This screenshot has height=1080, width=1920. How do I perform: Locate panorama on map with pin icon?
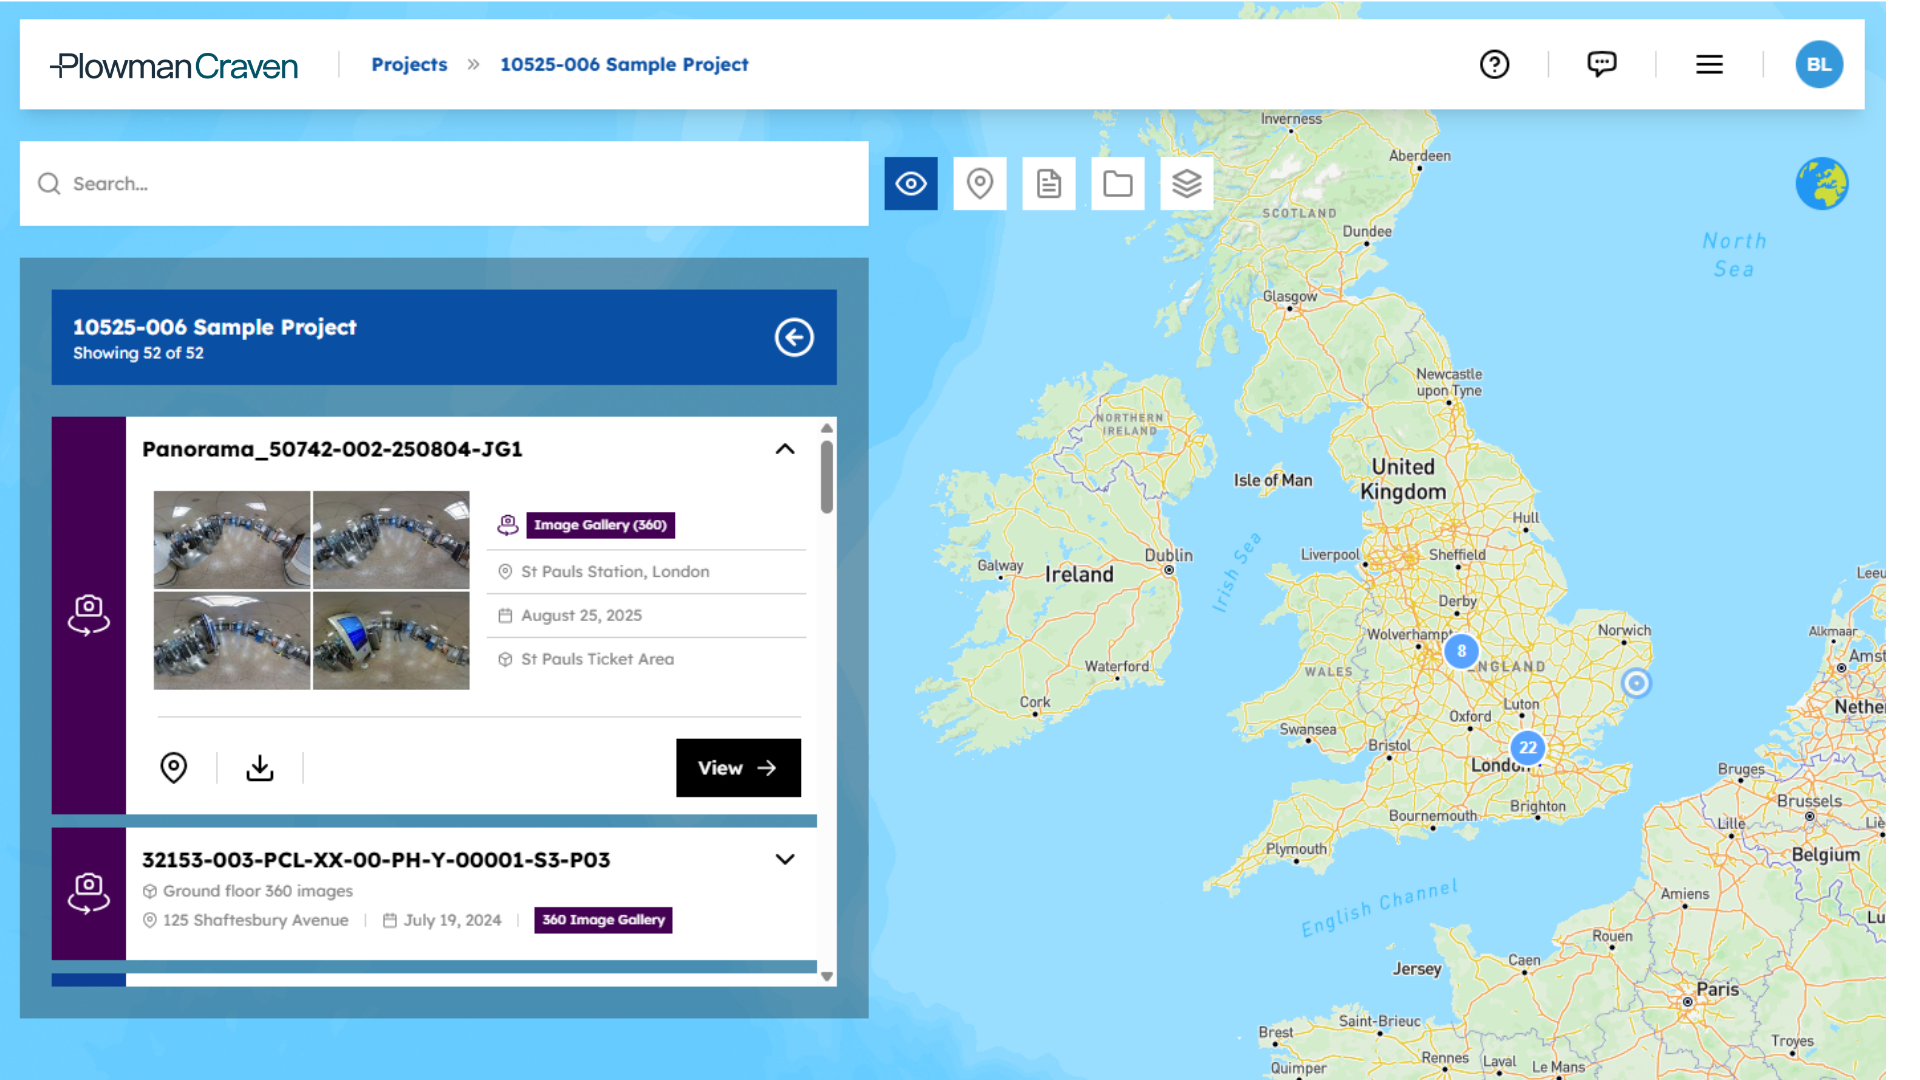tap(173, 768)
